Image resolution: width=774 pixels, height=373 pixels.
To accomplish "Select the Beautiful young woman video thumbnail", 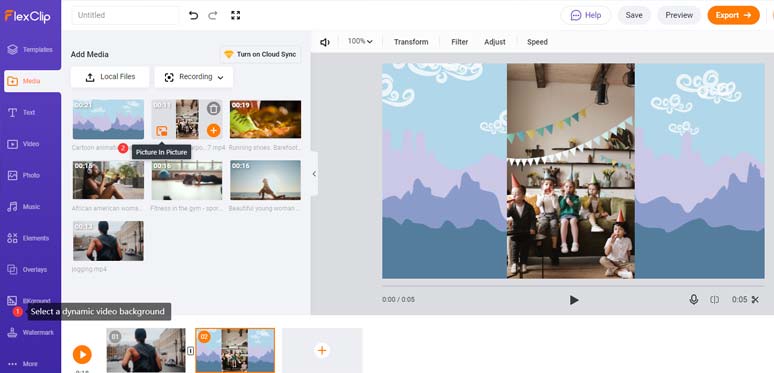I will click(266, 180).
